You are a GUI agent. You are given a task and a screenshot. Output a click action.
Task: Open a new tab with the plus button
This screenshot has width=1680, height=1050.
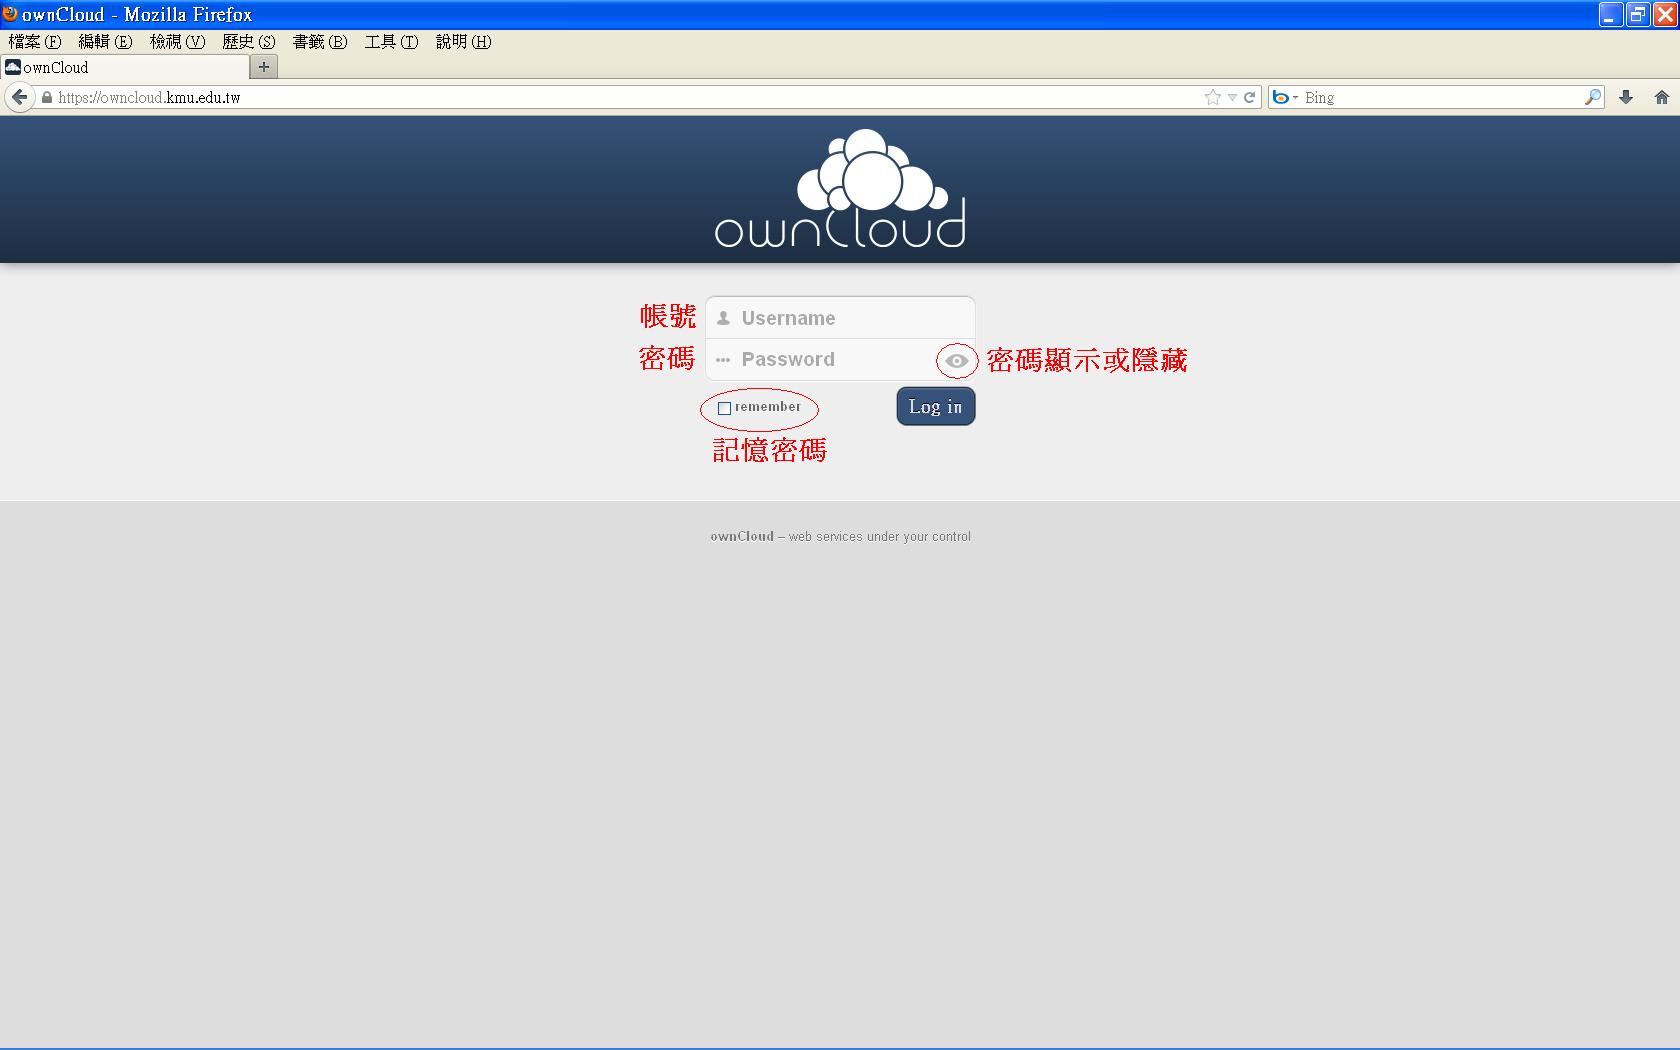pos(264,67)
